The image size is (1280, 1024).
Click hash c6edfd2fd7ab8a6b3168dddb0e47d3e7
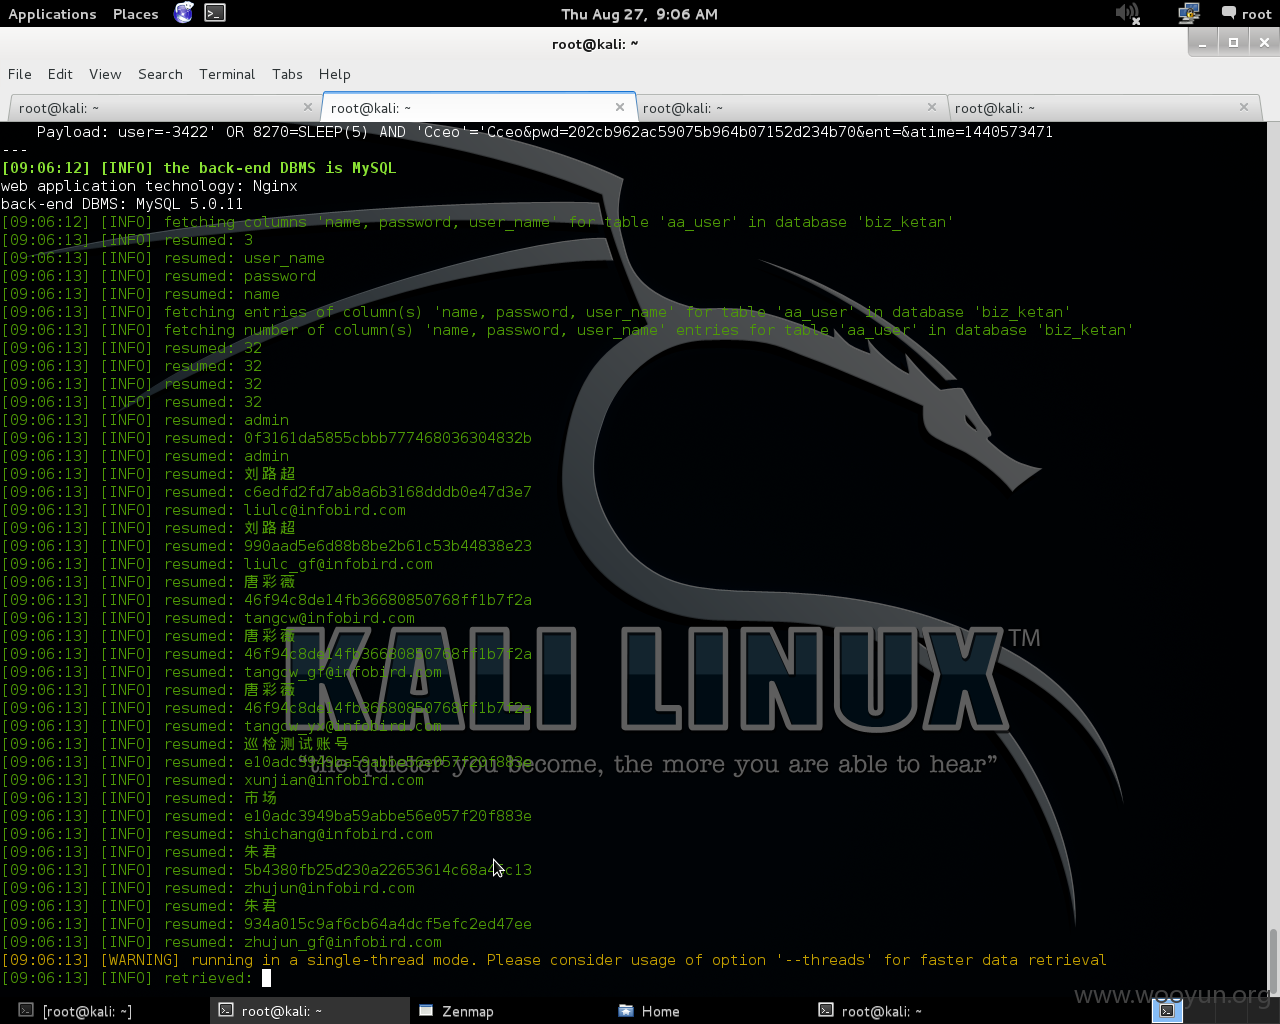(388, 492)
